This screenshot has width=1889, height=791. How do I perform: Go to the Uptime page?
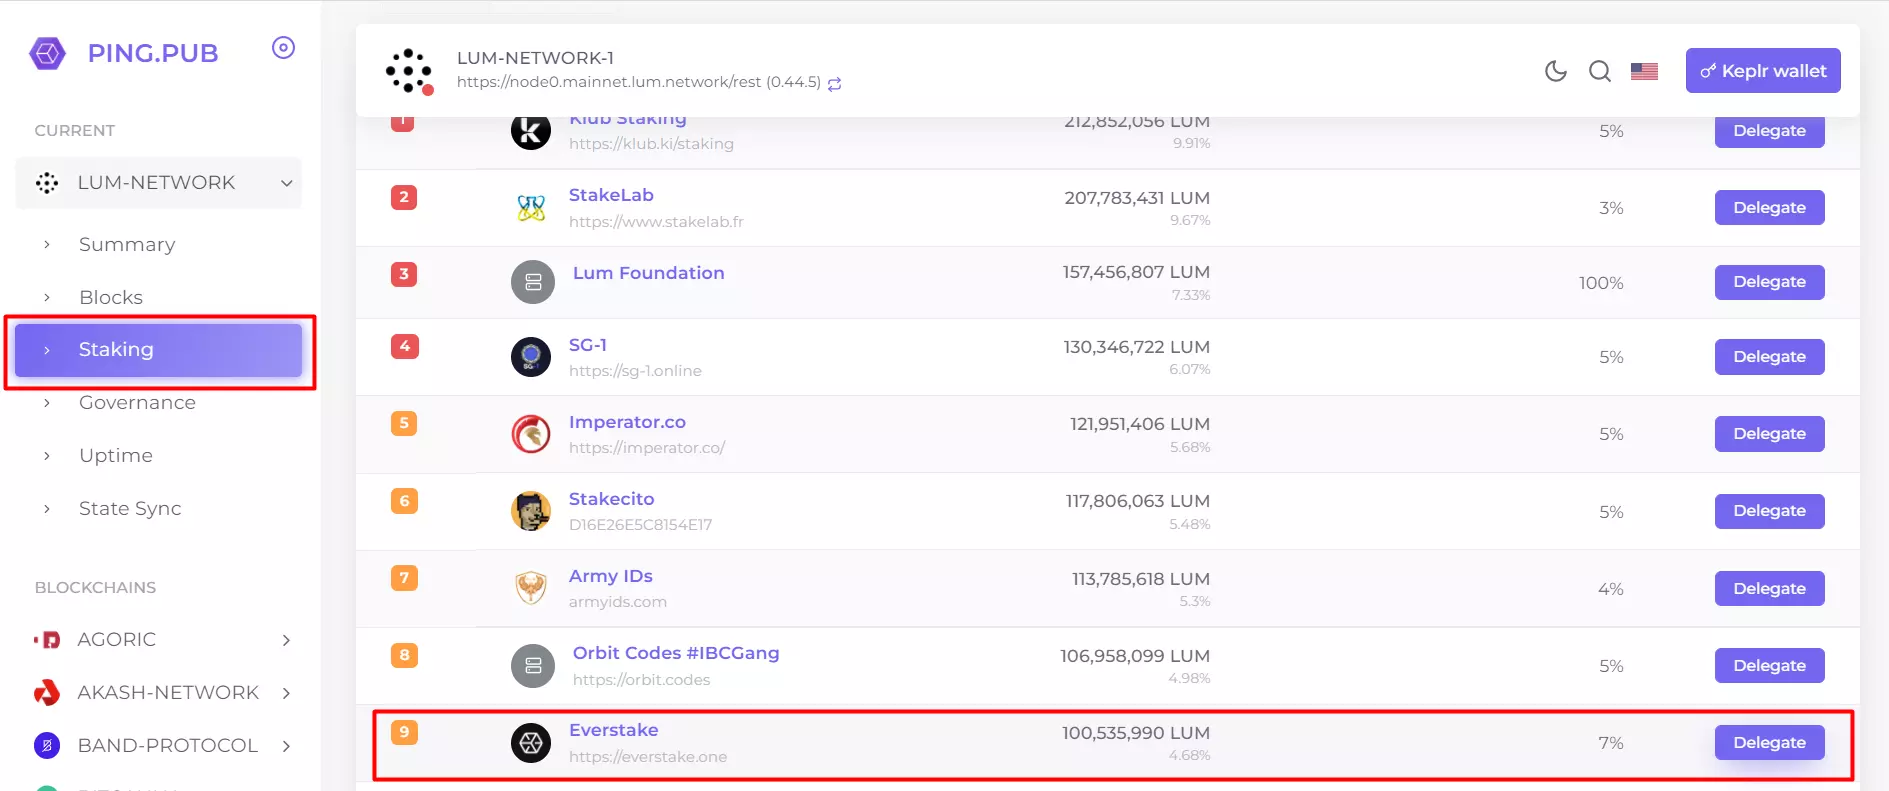tap(116, 455)
